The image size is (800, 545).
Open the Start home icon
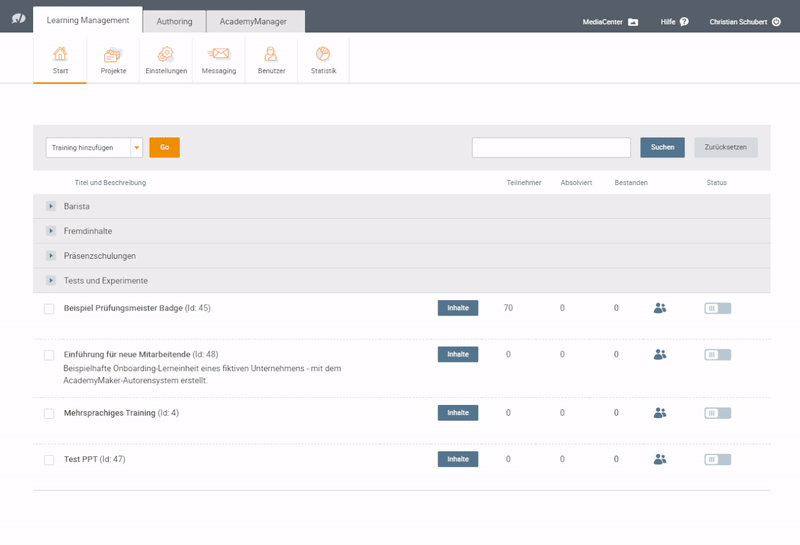pyautogui.click(x=60, y=54)
